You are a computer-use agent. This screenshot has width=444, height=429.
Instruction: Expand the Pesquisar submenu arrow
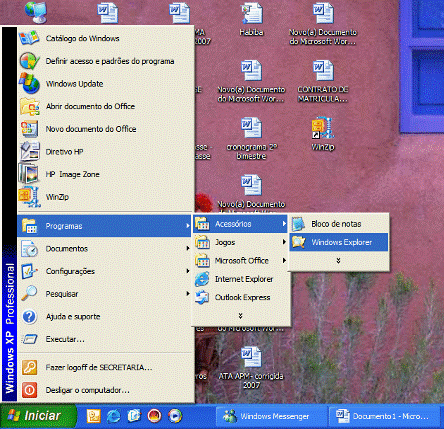[188, 294]
